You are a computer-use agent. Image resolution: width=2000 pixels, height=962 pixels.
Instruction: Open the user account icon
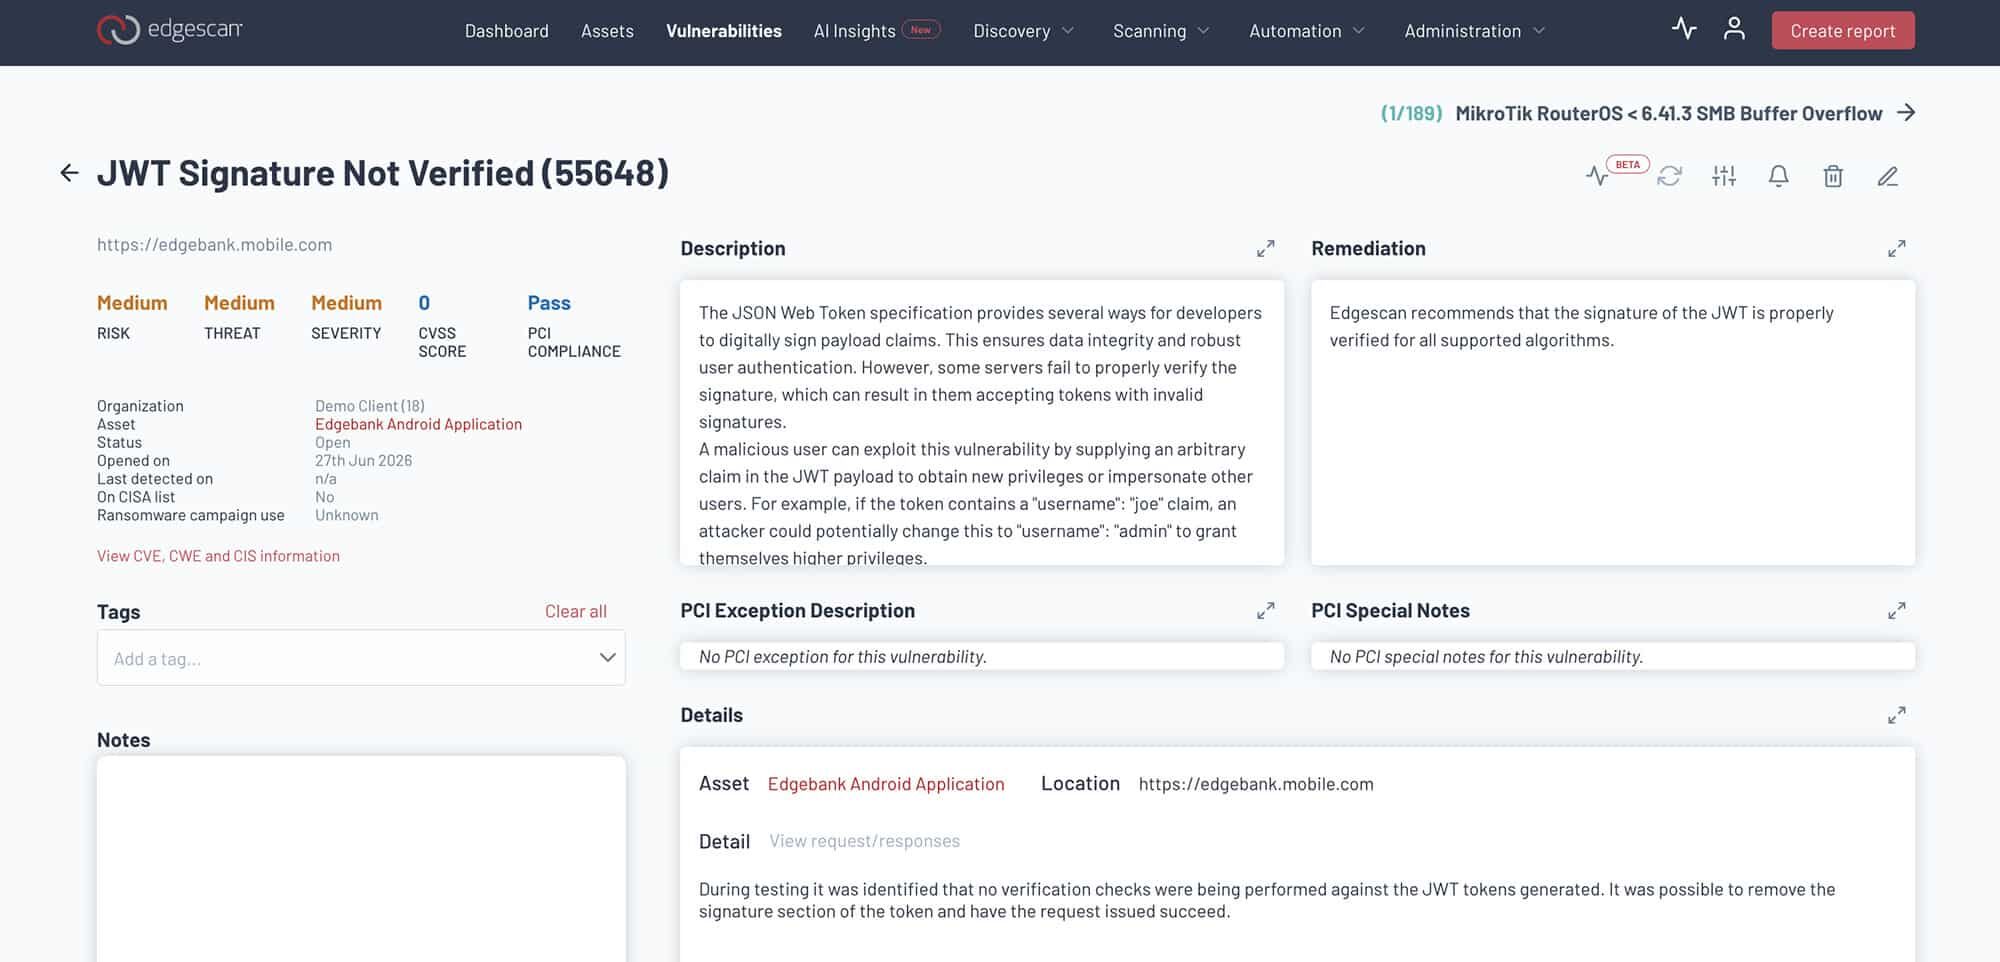[1734, 29]
